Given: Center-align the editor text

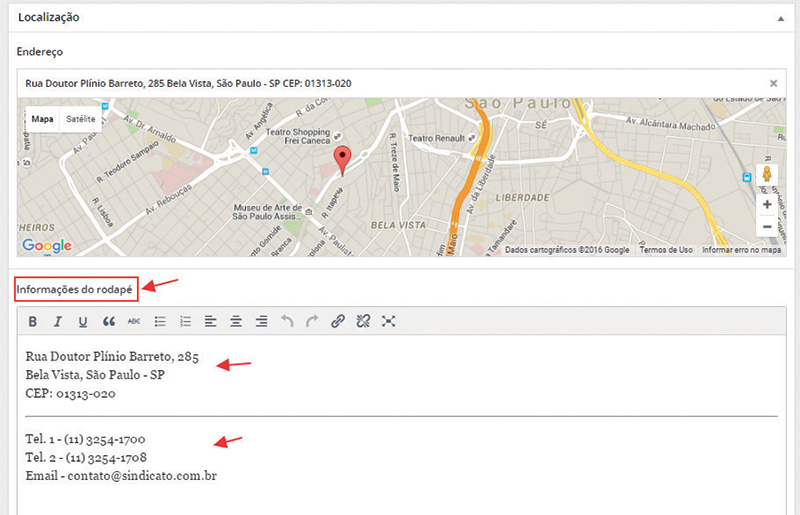Looking at the screenshot, I should 236,322.
